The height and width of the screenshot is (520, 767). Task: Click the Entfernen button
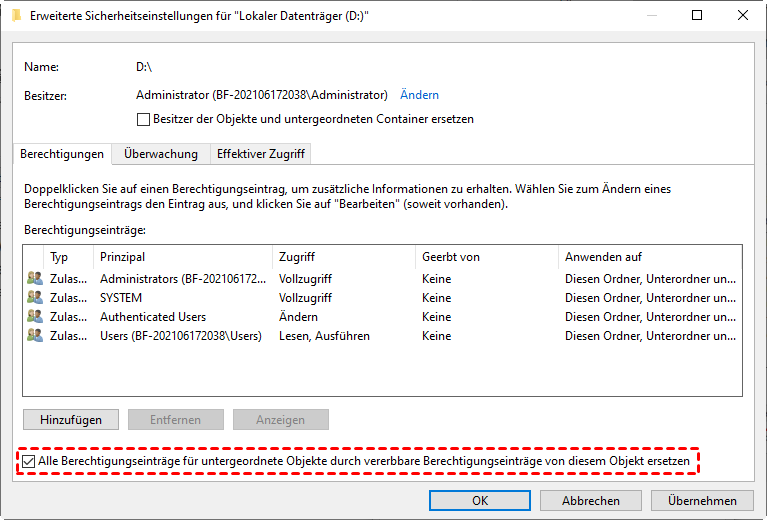click(176, 420)
